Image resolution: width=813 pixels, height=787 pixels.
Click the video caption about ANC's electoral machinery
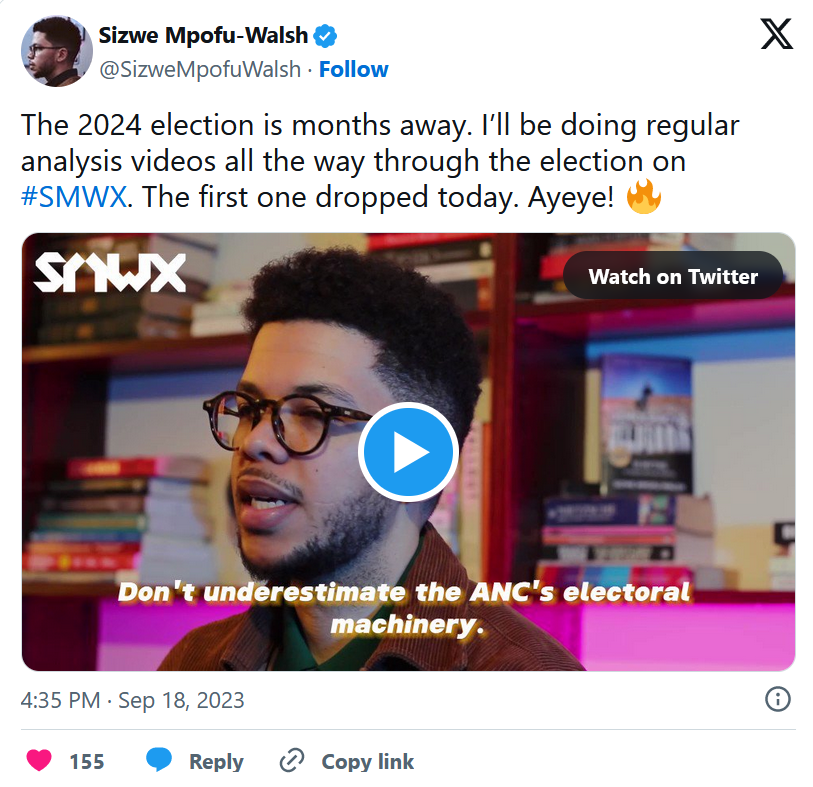404,608
